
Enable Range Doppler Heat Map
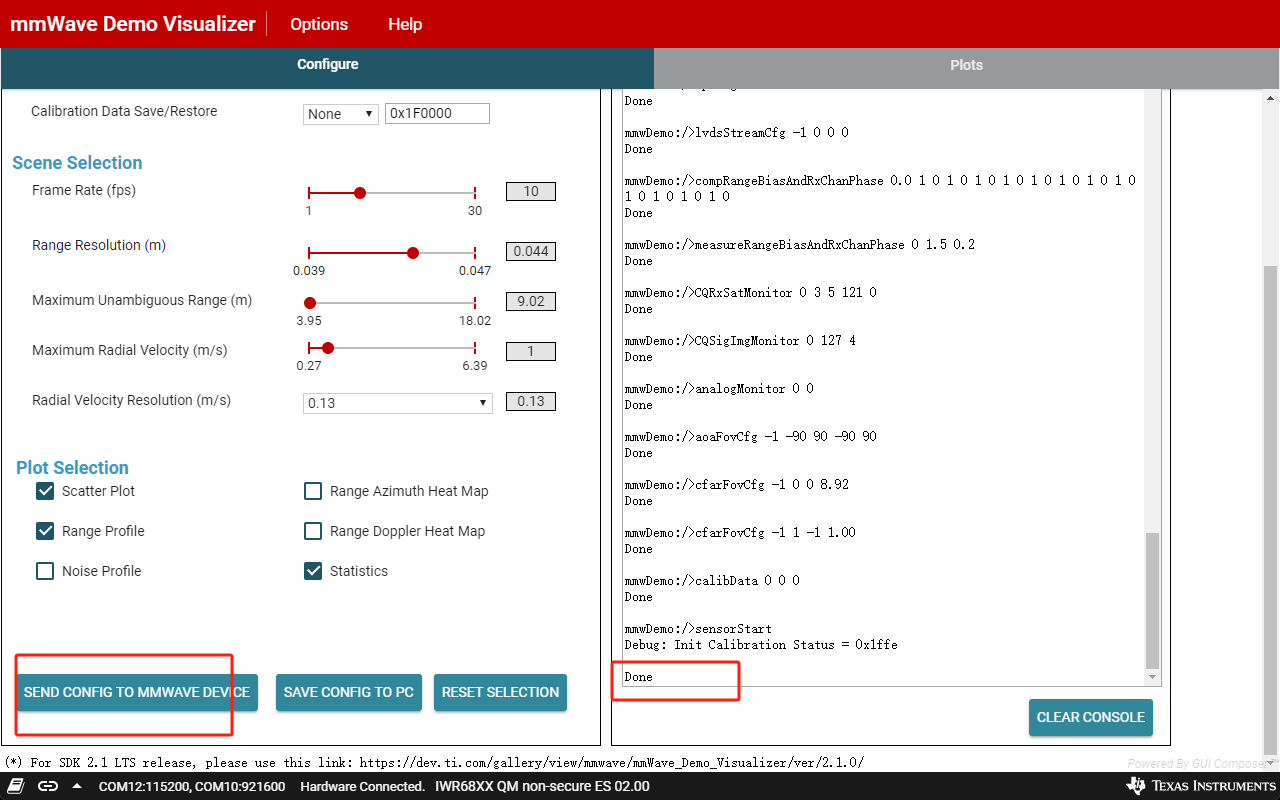(x=313, y=531)
